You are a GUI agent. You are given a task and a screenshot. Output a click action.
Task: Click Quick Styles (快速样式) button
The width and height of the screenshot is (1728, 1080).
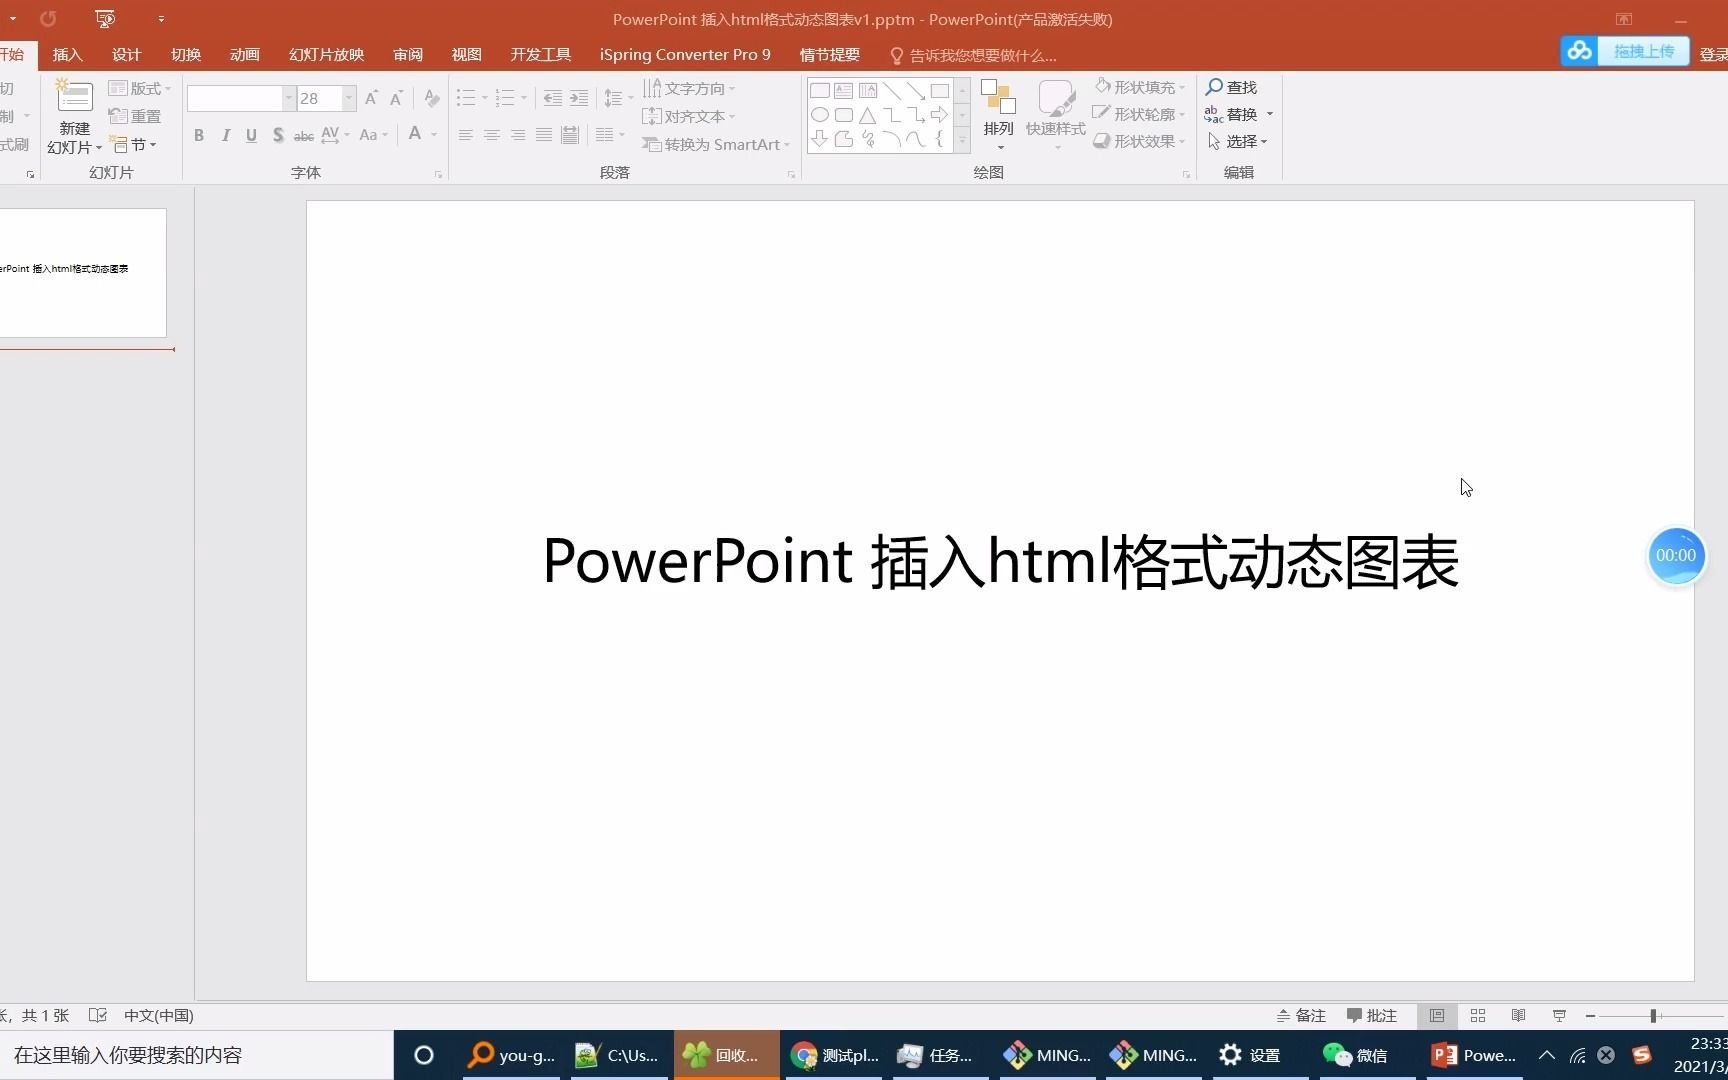pyautogui.click(x=1056, y=114)
